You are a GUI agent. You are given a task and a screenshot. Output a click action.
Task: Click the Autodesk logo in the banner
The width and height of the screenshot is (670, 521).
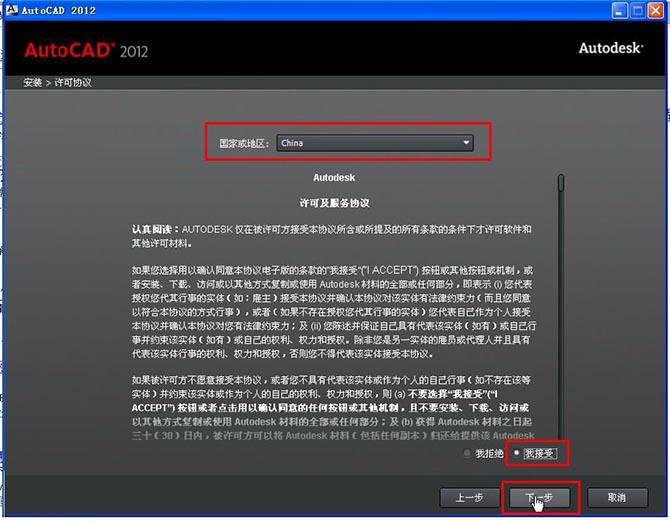pyautogui.click(x=611, y=48)
